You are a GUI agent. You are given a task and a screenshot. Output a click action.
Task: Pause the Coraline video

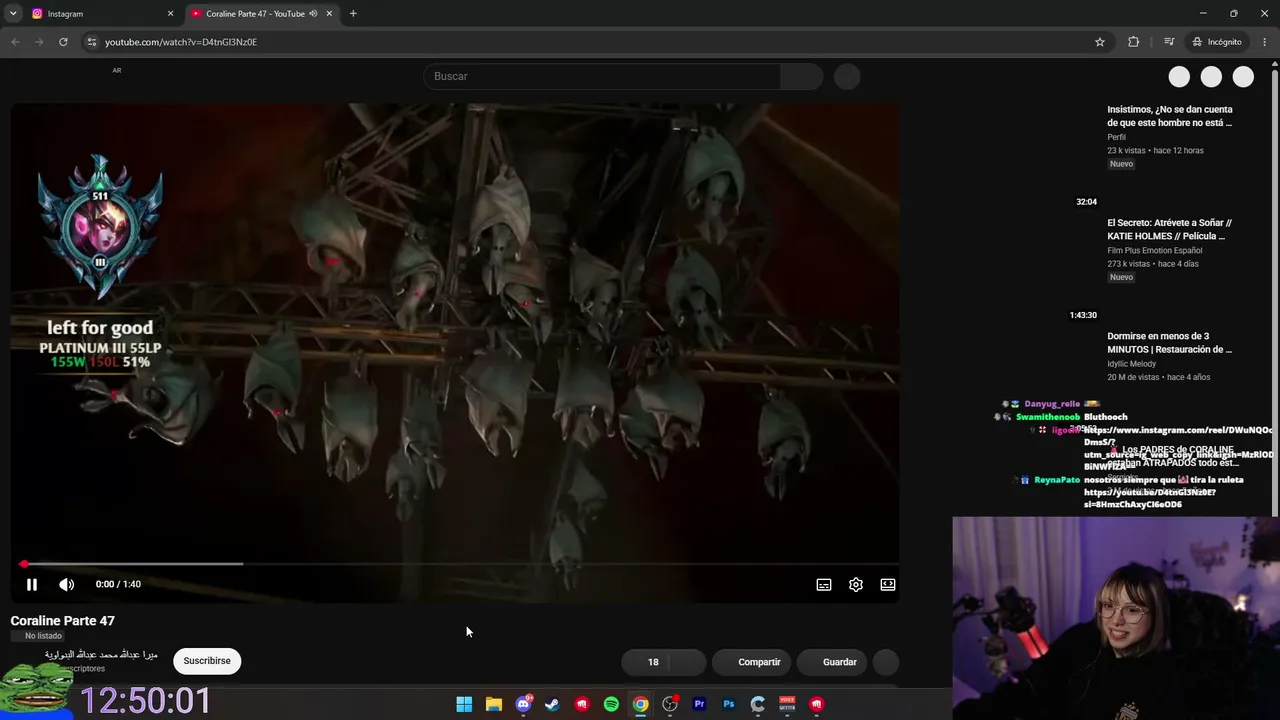(32, 584)
